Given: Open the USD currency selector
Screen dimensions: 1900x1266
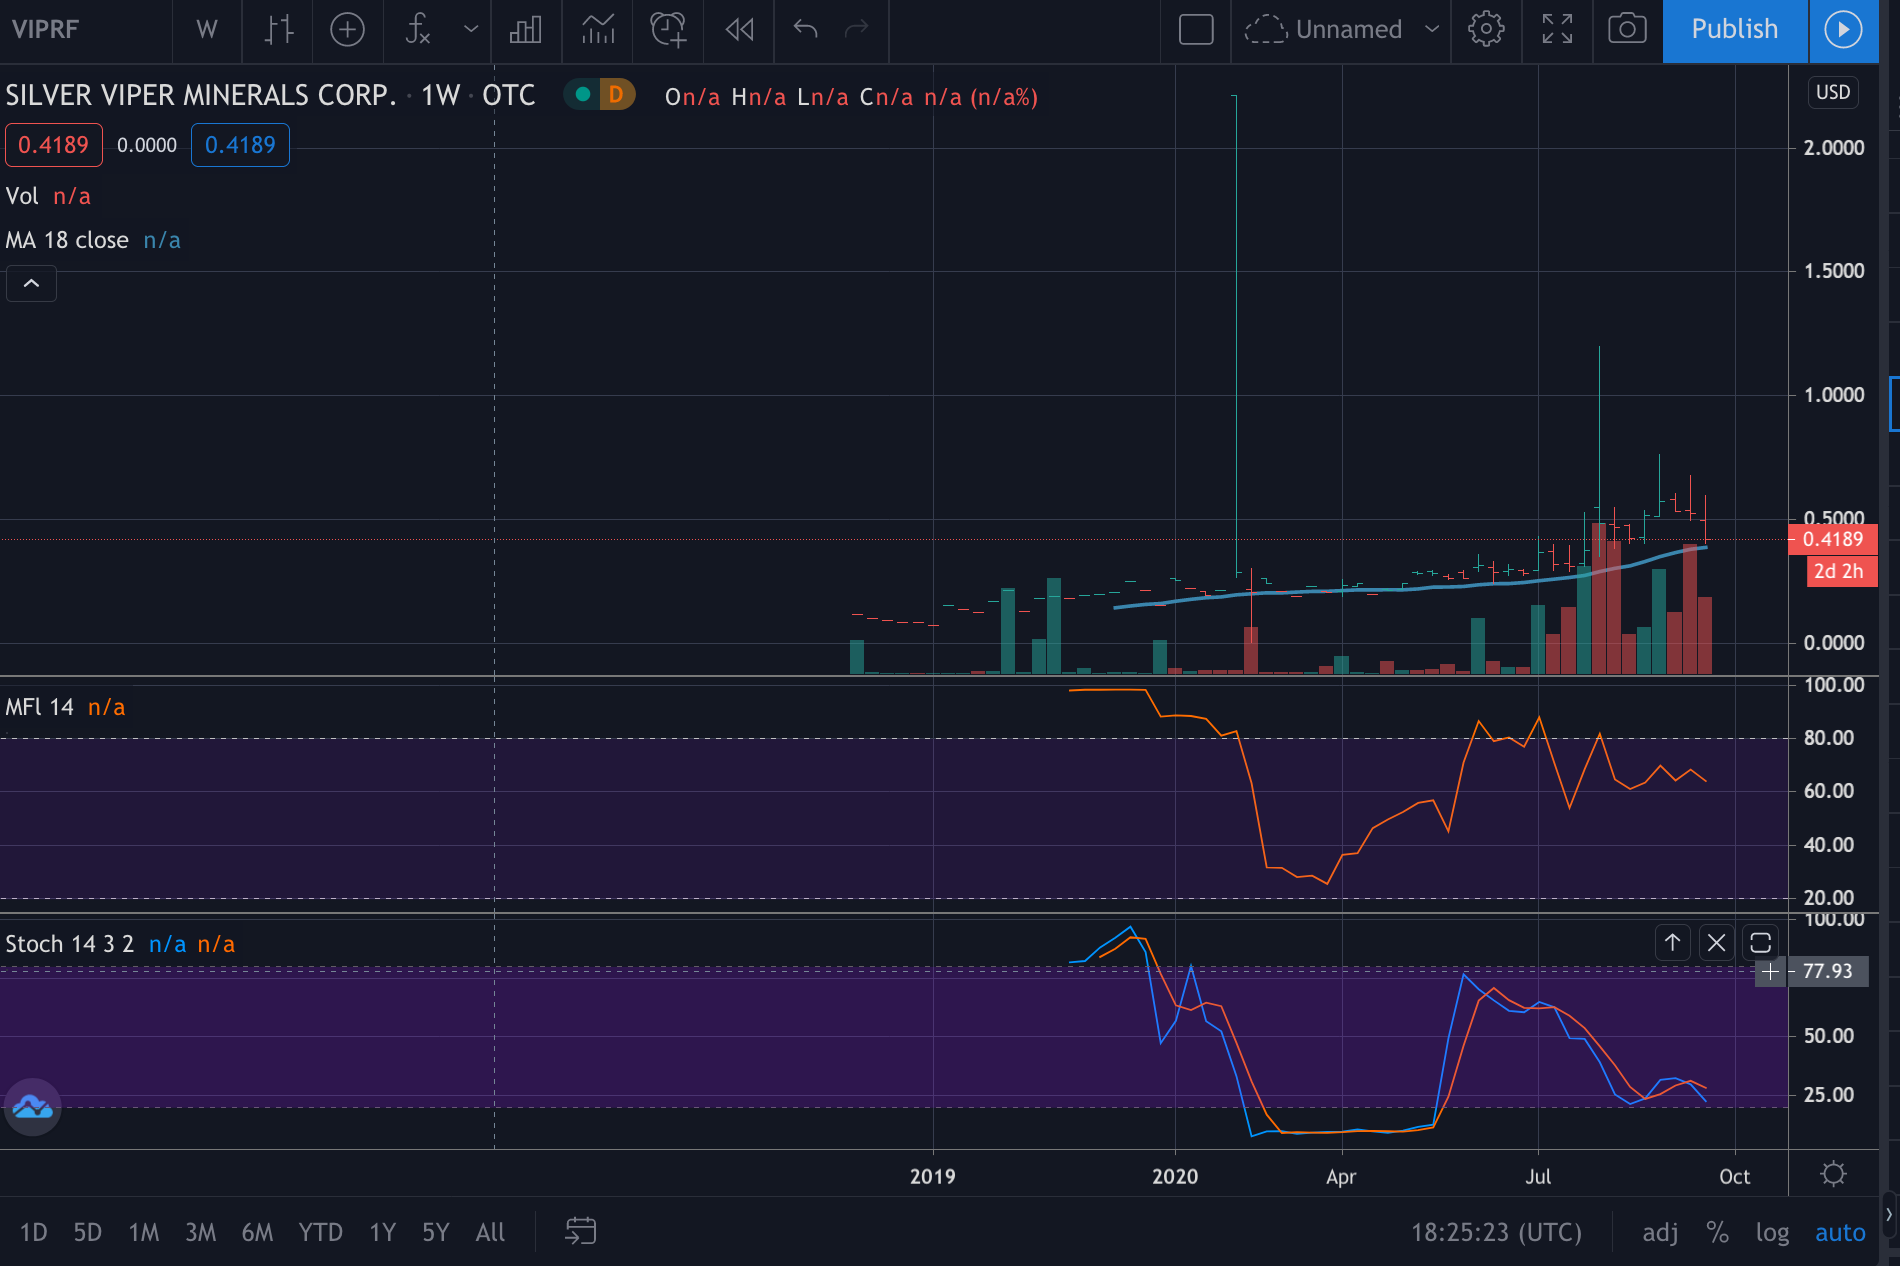Looking at the screenshot, I should pyautogui.click(x=1832, y=92).
